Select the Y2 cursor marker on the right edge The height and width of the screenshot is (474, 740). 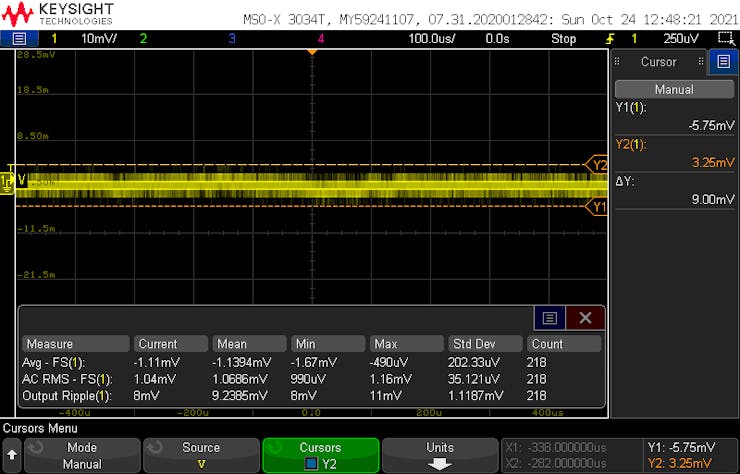[598, 165]
